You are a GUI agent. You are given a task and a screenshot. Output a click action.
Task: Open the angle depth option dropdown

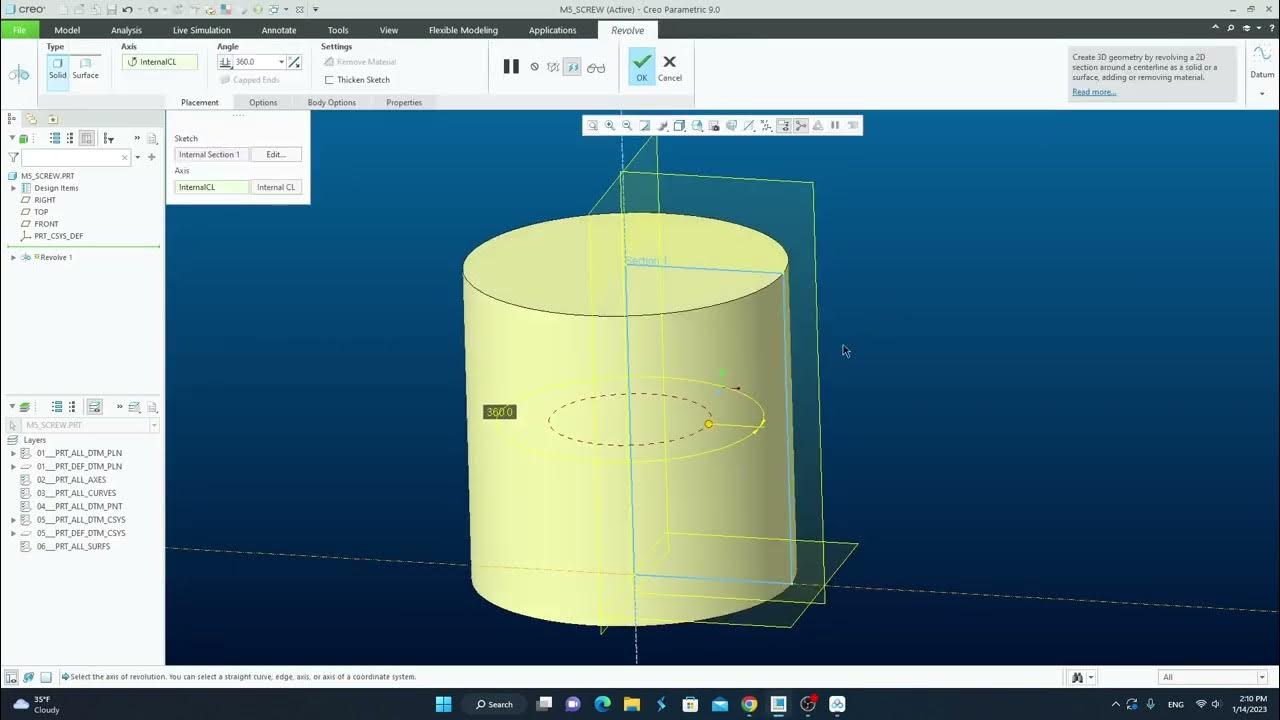click(x=226, y=62)
